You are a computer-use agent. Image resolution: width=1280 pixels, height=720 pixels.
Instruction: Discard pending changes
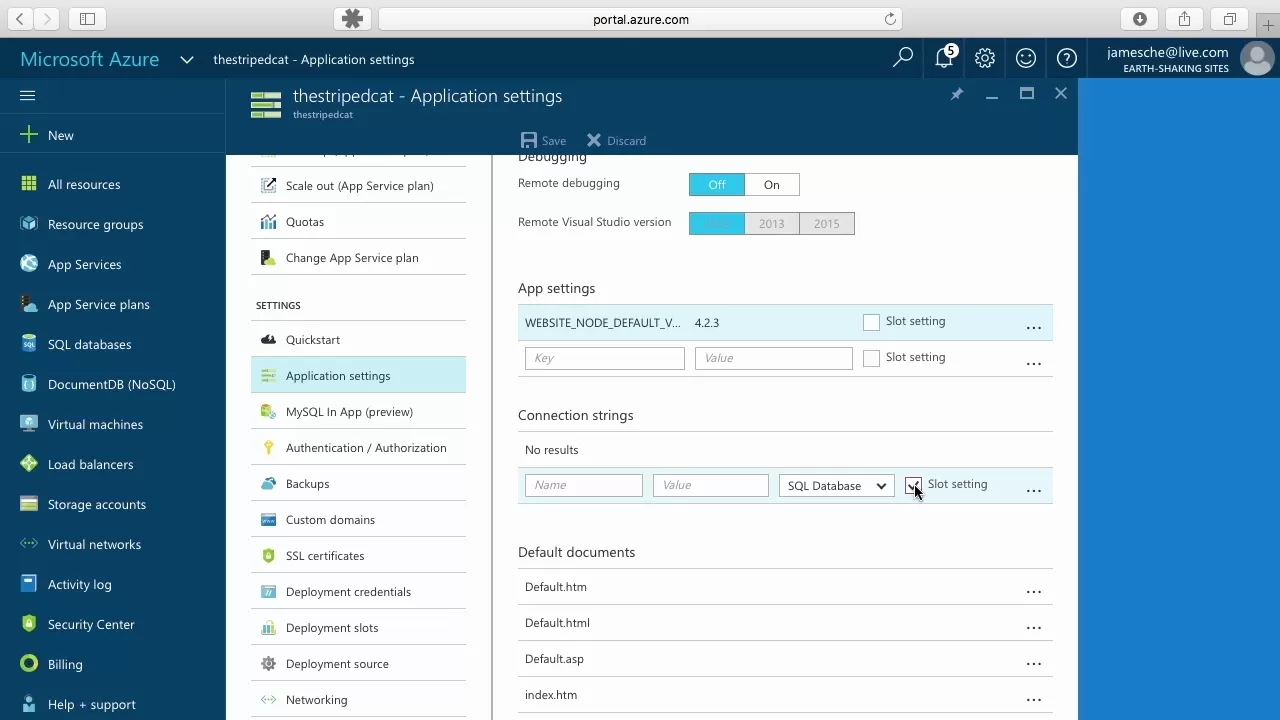[616, 140]
